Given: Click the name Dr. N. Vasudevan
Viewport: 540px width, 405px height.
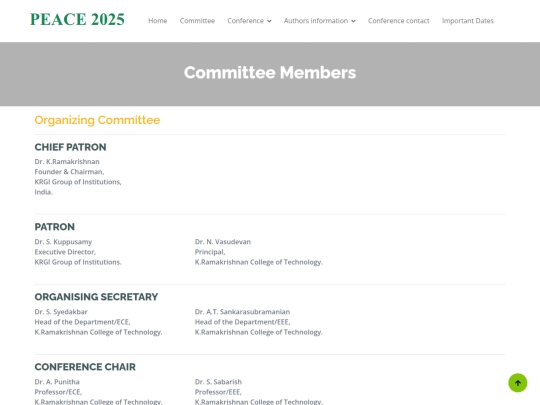Looking at the screenshot, I should [x=223, y=242].
